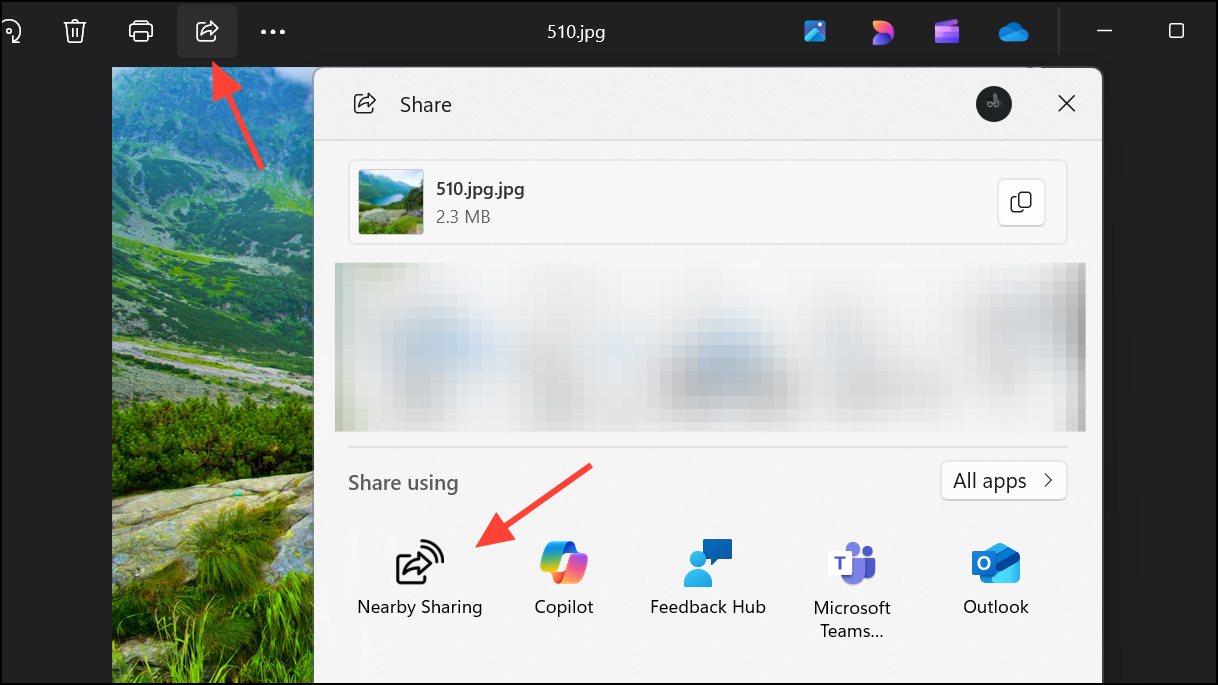Share via Feedback Hub
The width and height of the screenshot is (1218, 685).
click(708, 577)
